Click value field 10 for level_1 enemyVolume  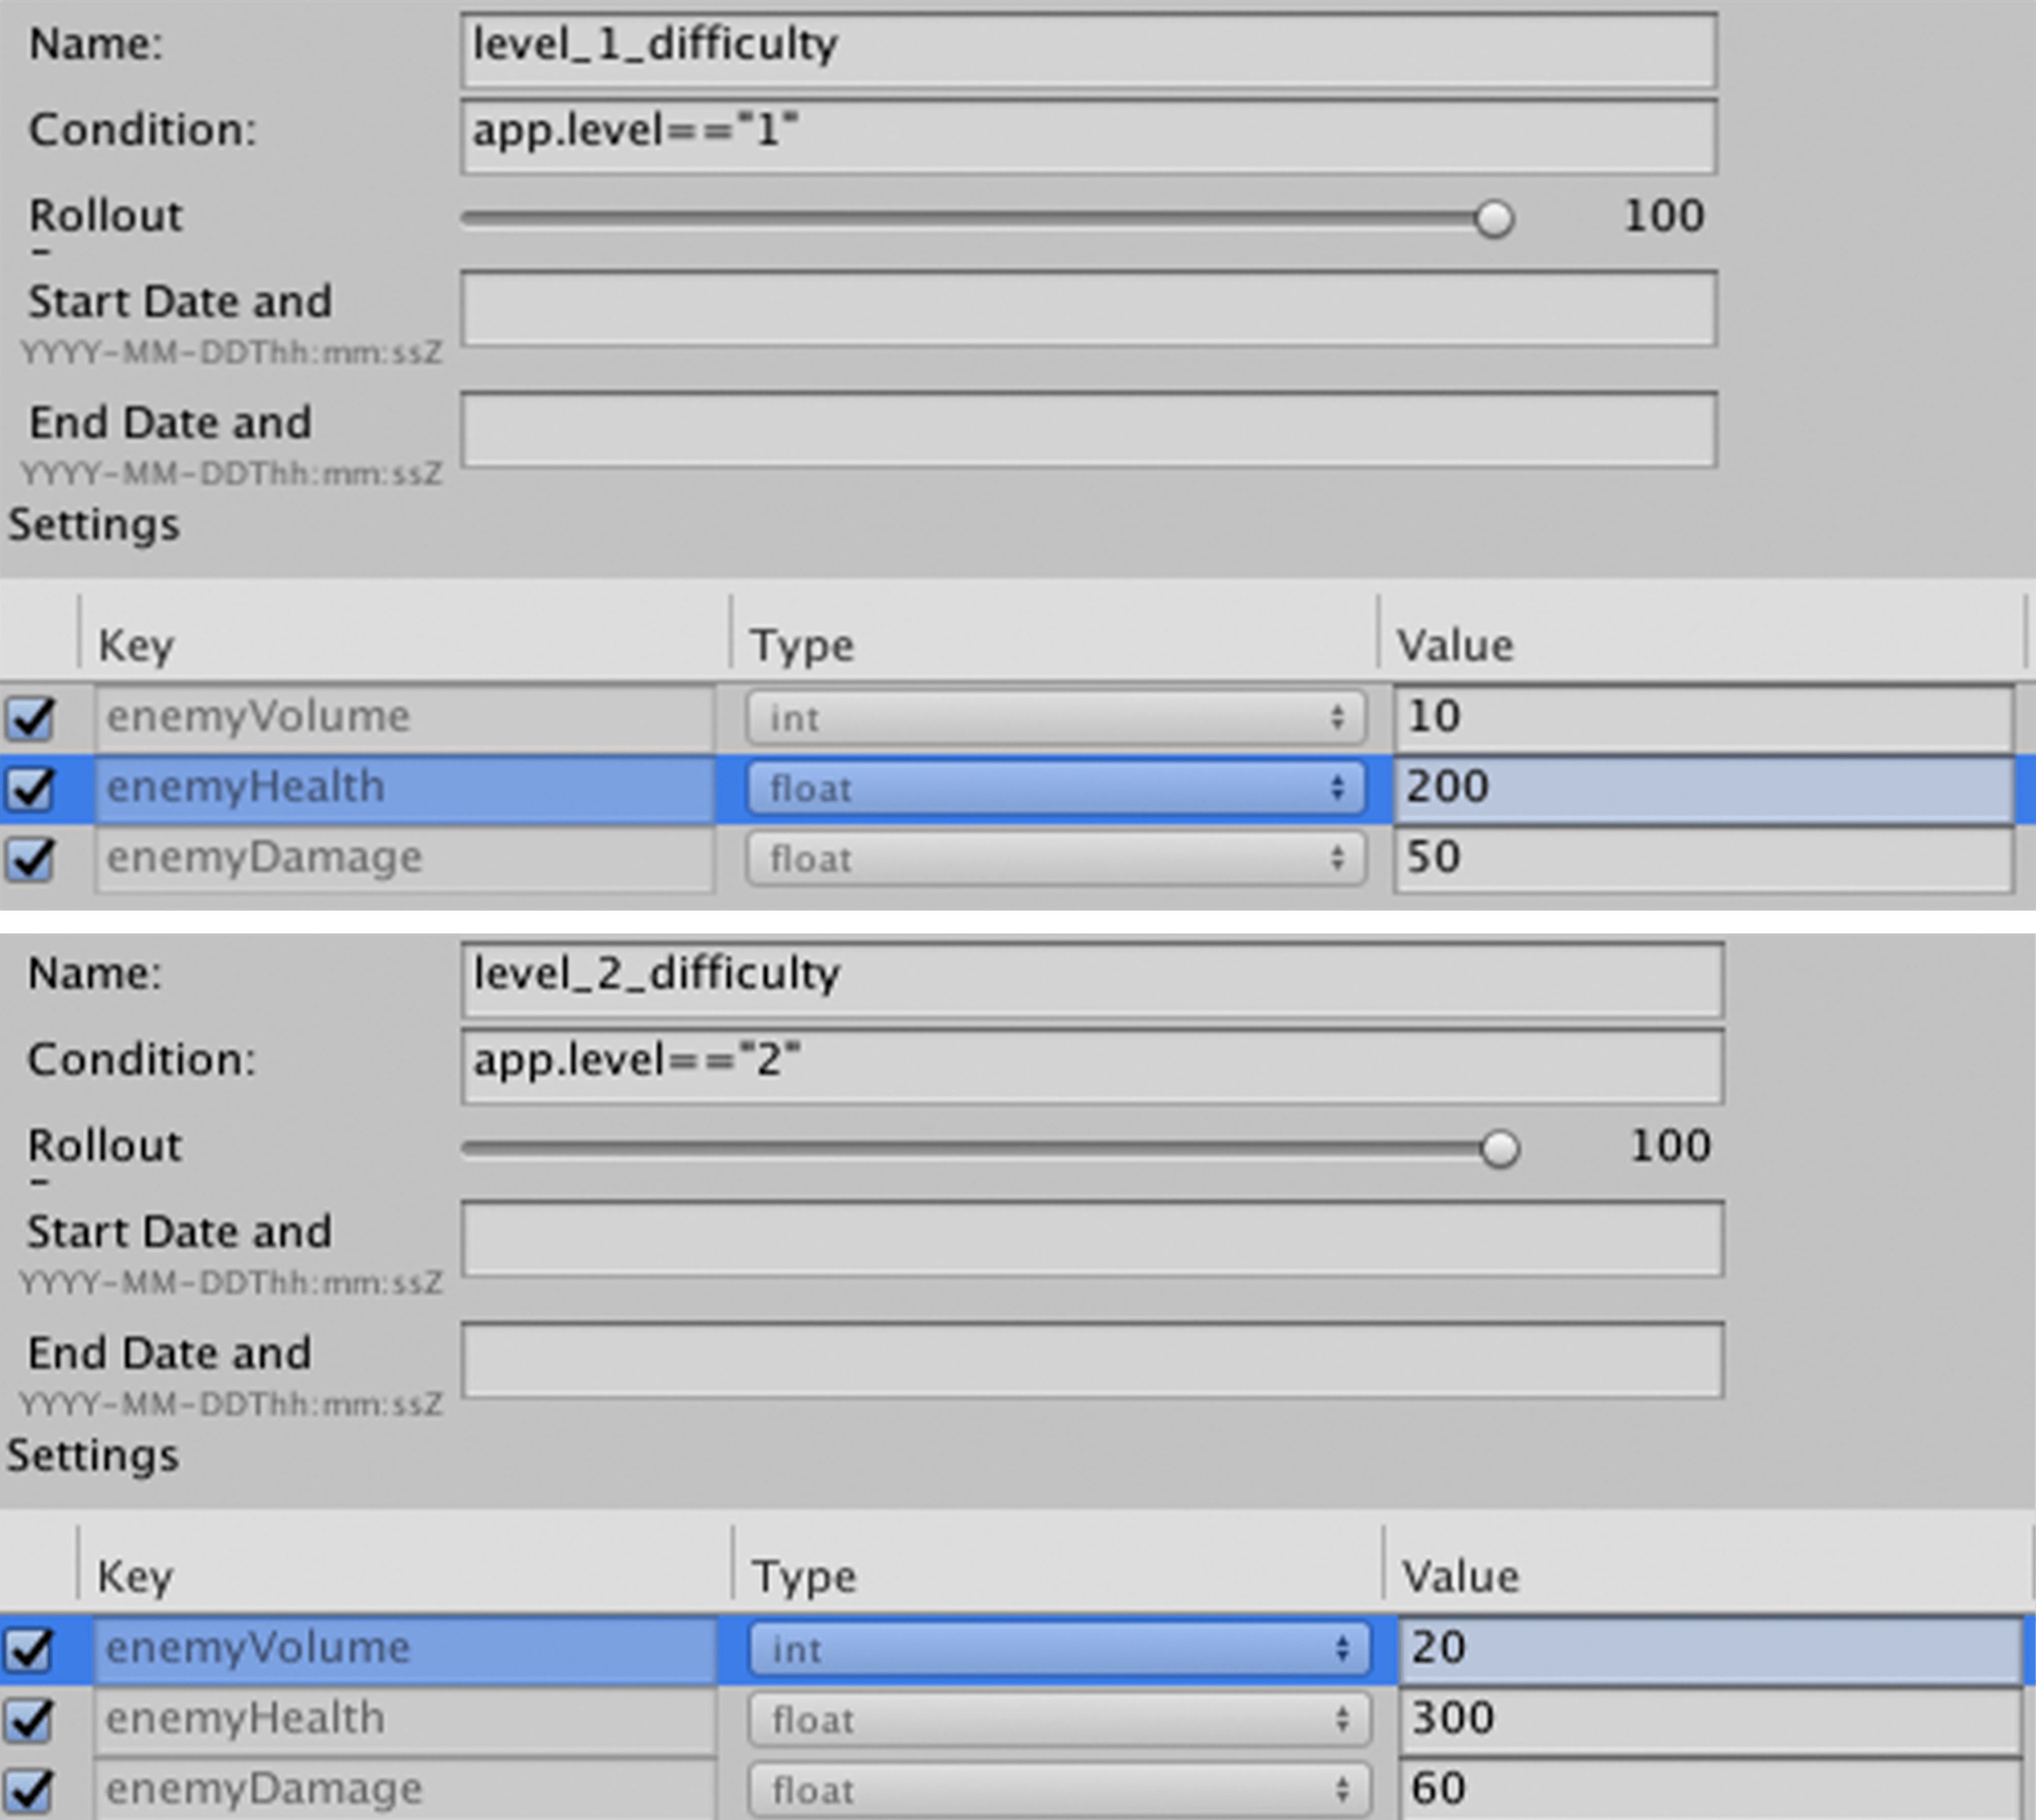1704,718
